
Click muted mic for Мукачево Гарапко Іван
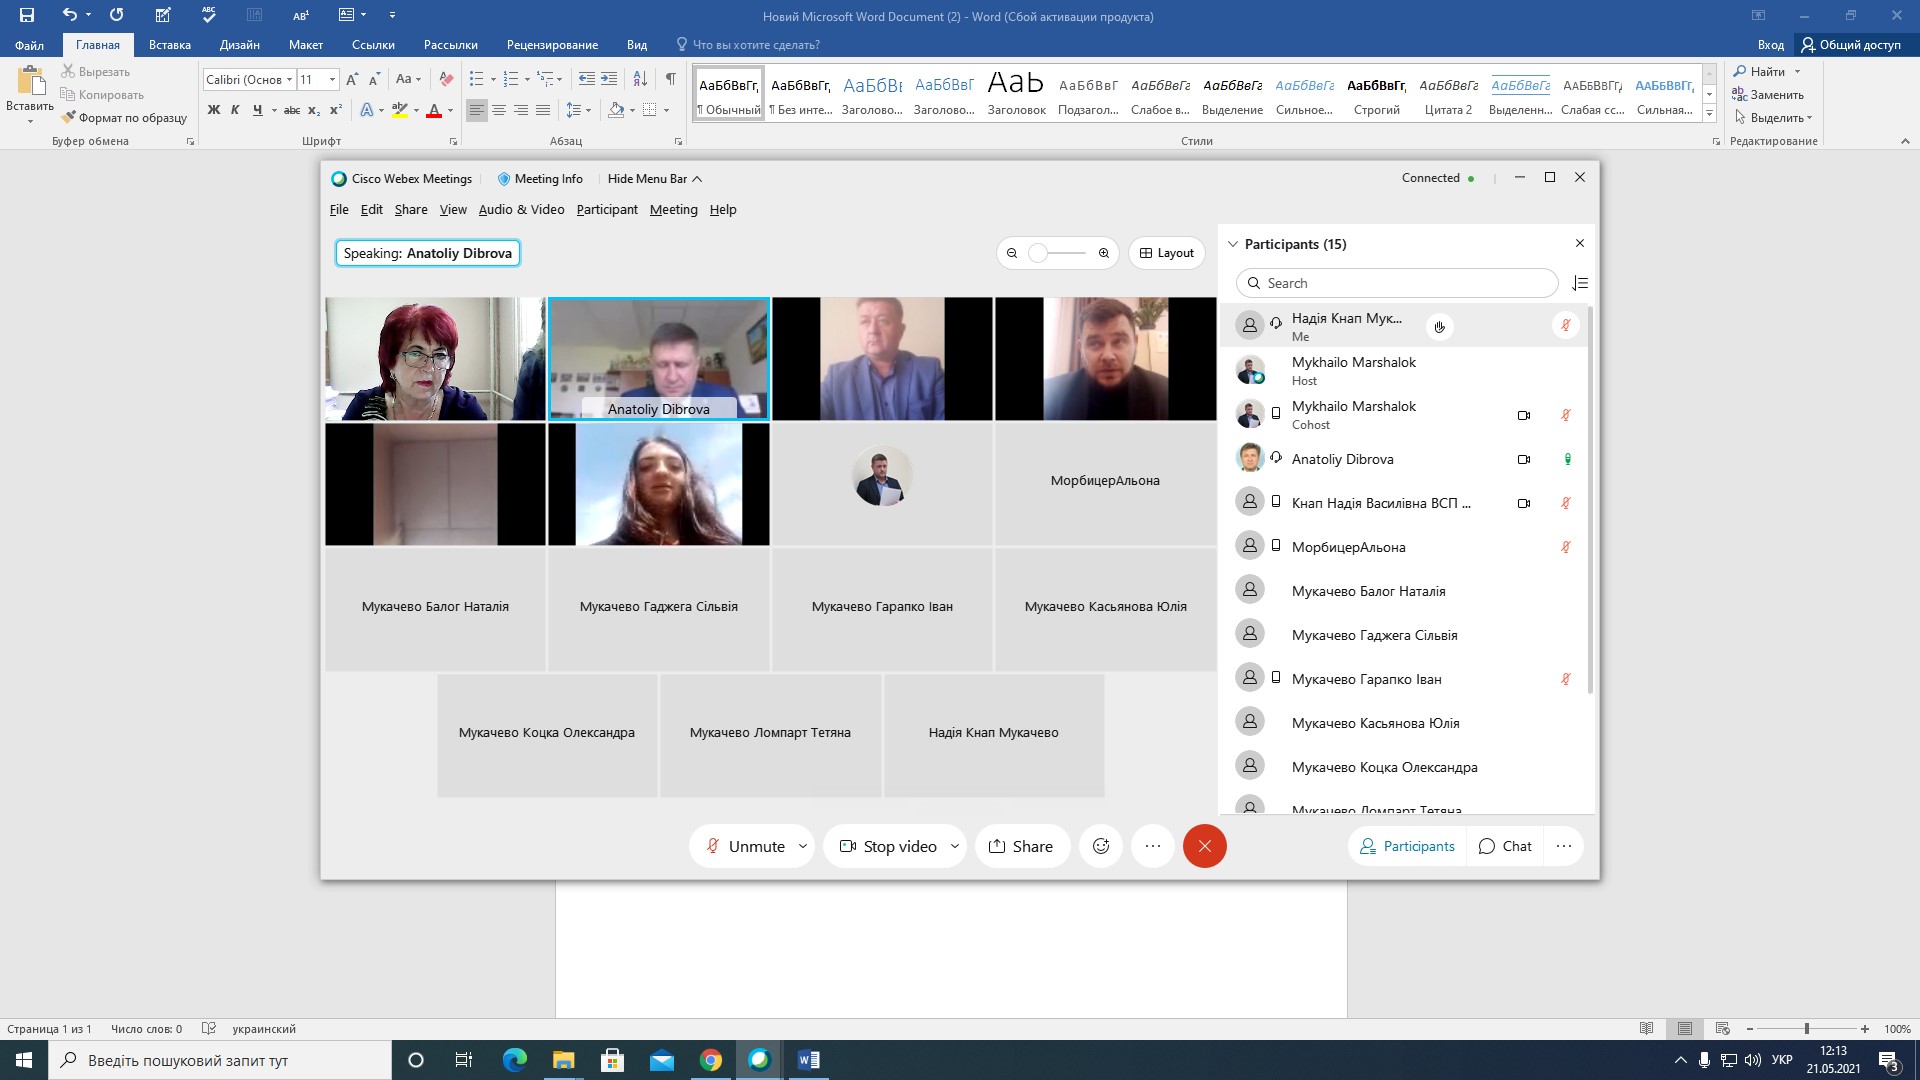click(1566, 679)
